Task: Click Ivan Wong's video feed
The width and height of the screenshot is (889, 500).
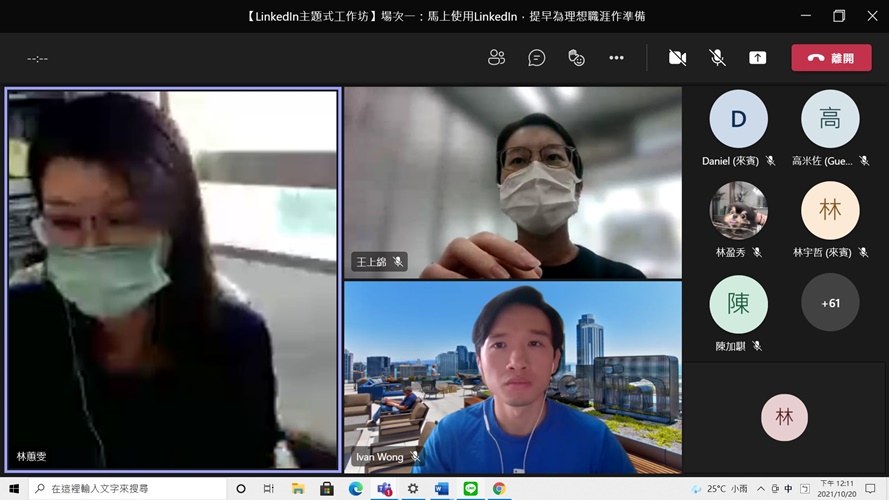Action: point(512,377)
